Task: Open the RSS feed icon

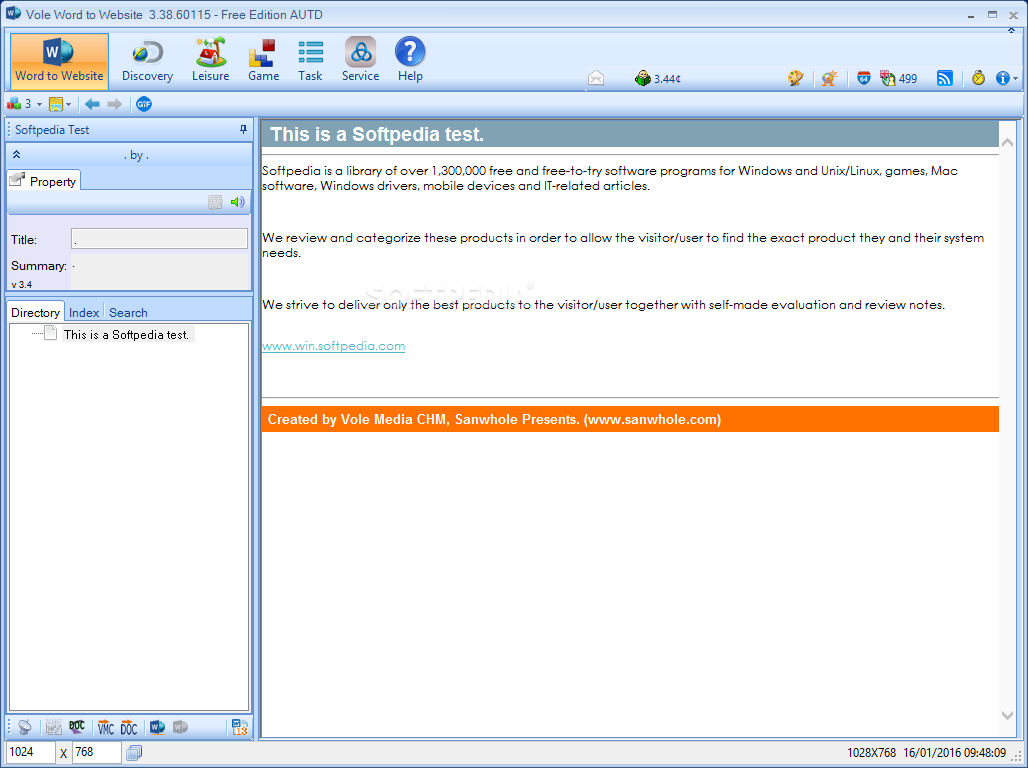Action: (x=945, y=78)
